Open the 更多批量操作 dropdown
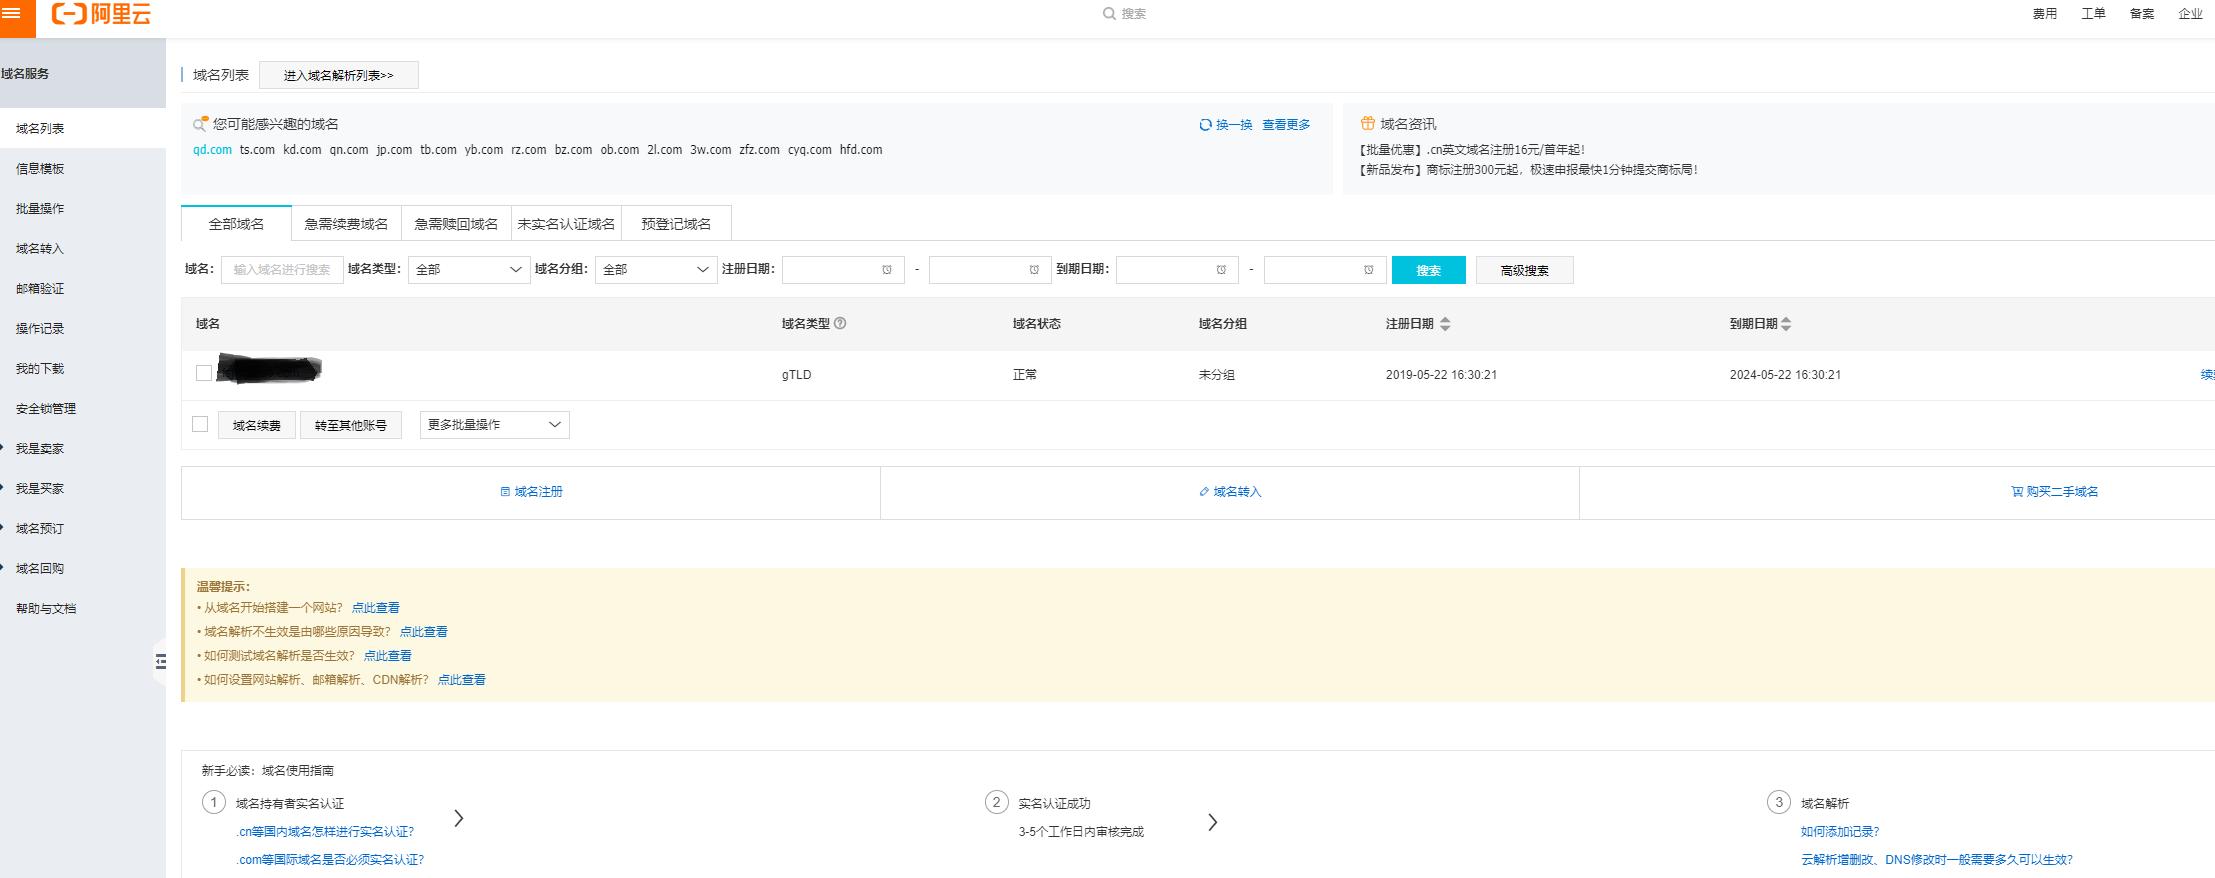 point(495,425)
